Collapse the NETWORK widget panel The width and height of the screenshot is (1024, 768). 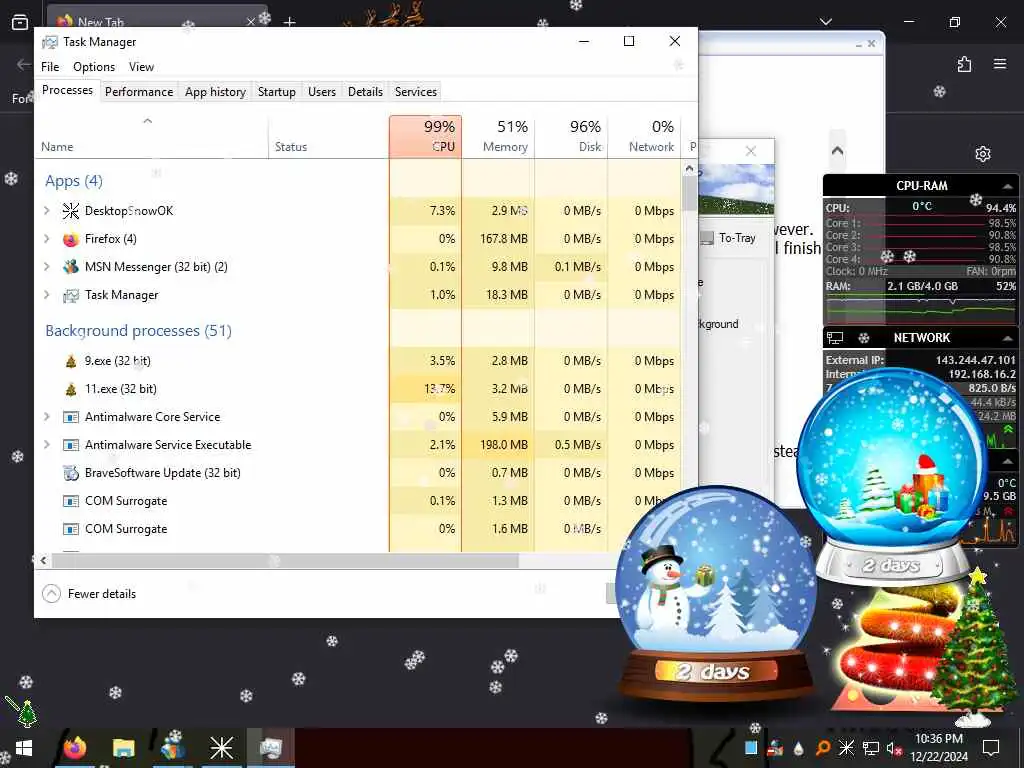tap(1008, 338)
